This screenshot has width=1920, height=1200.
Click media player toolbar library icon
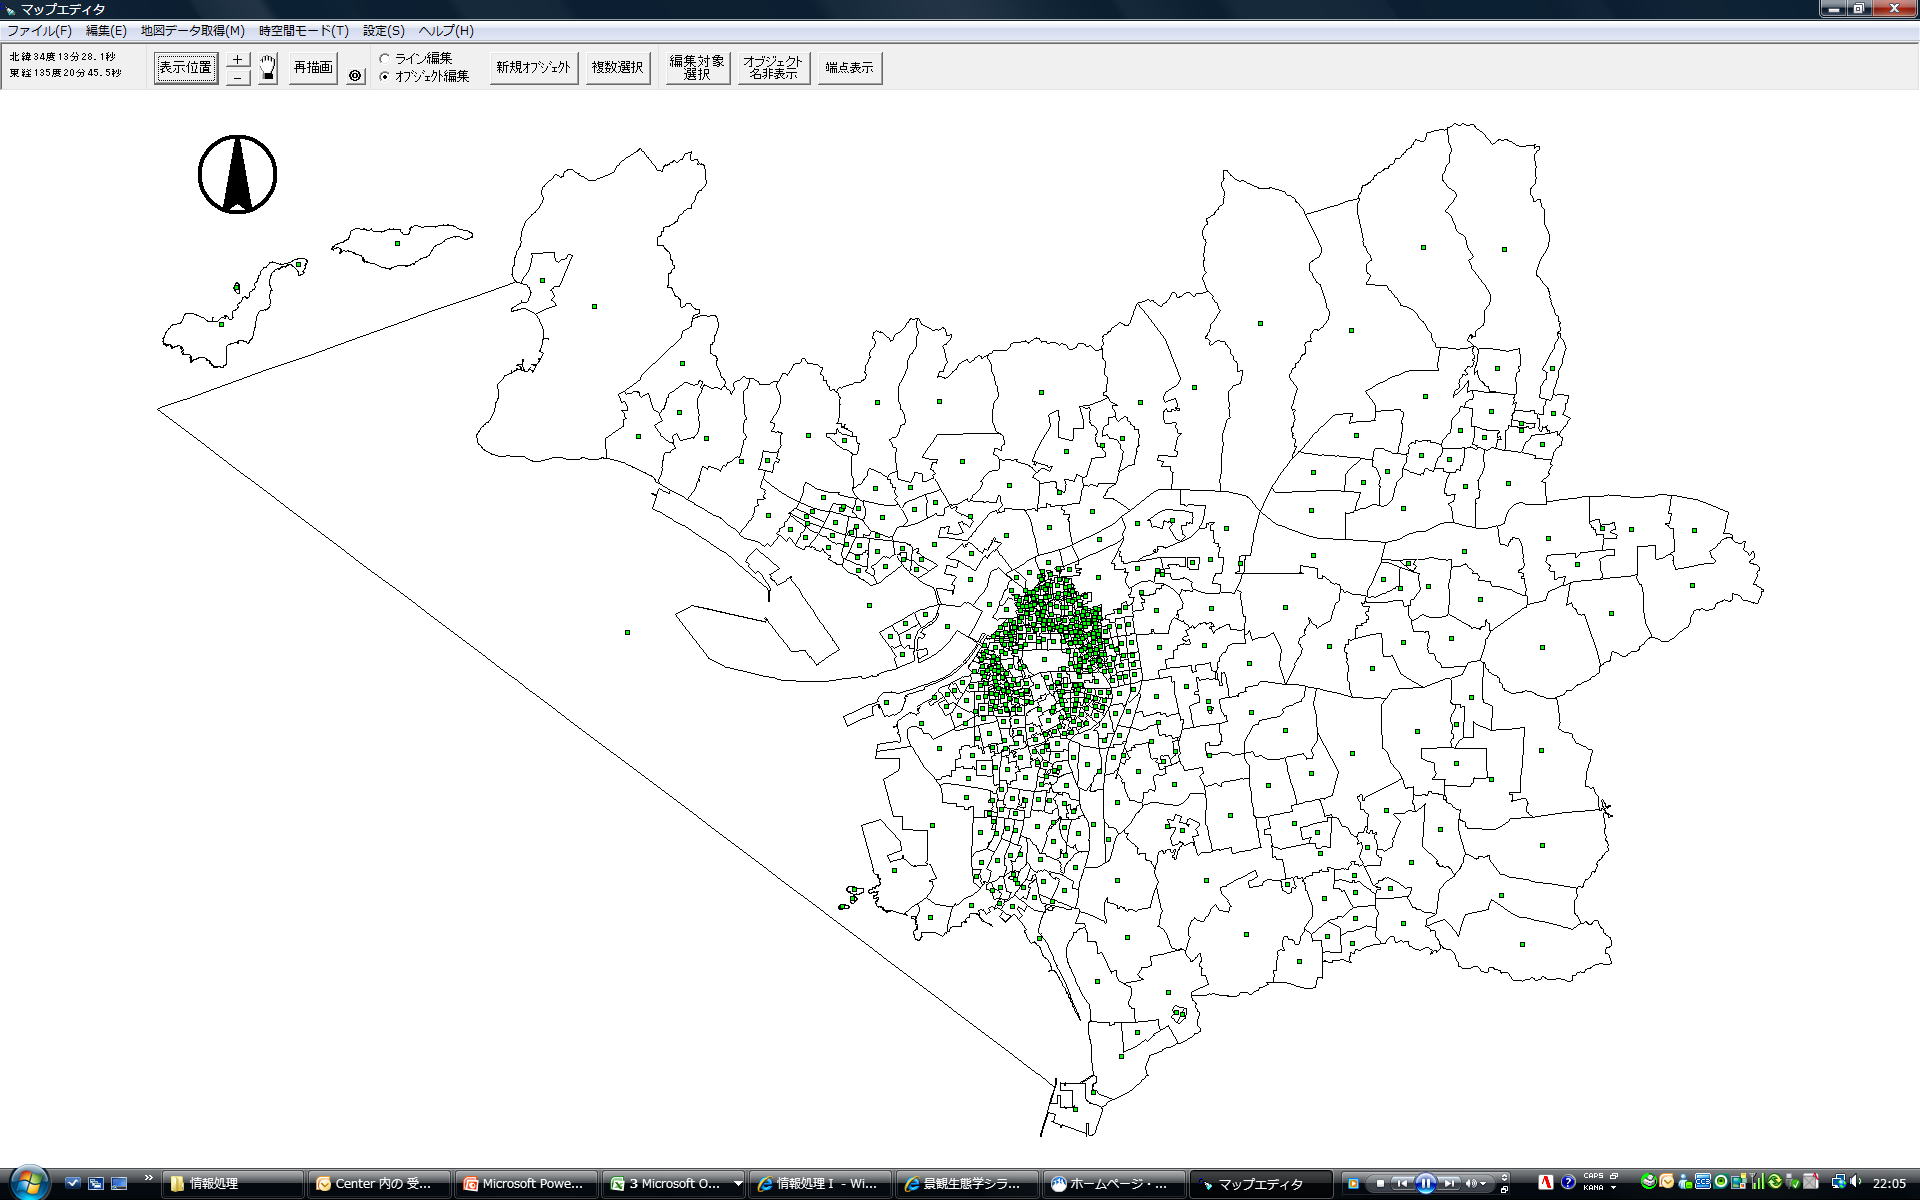click(1353, 1184)
